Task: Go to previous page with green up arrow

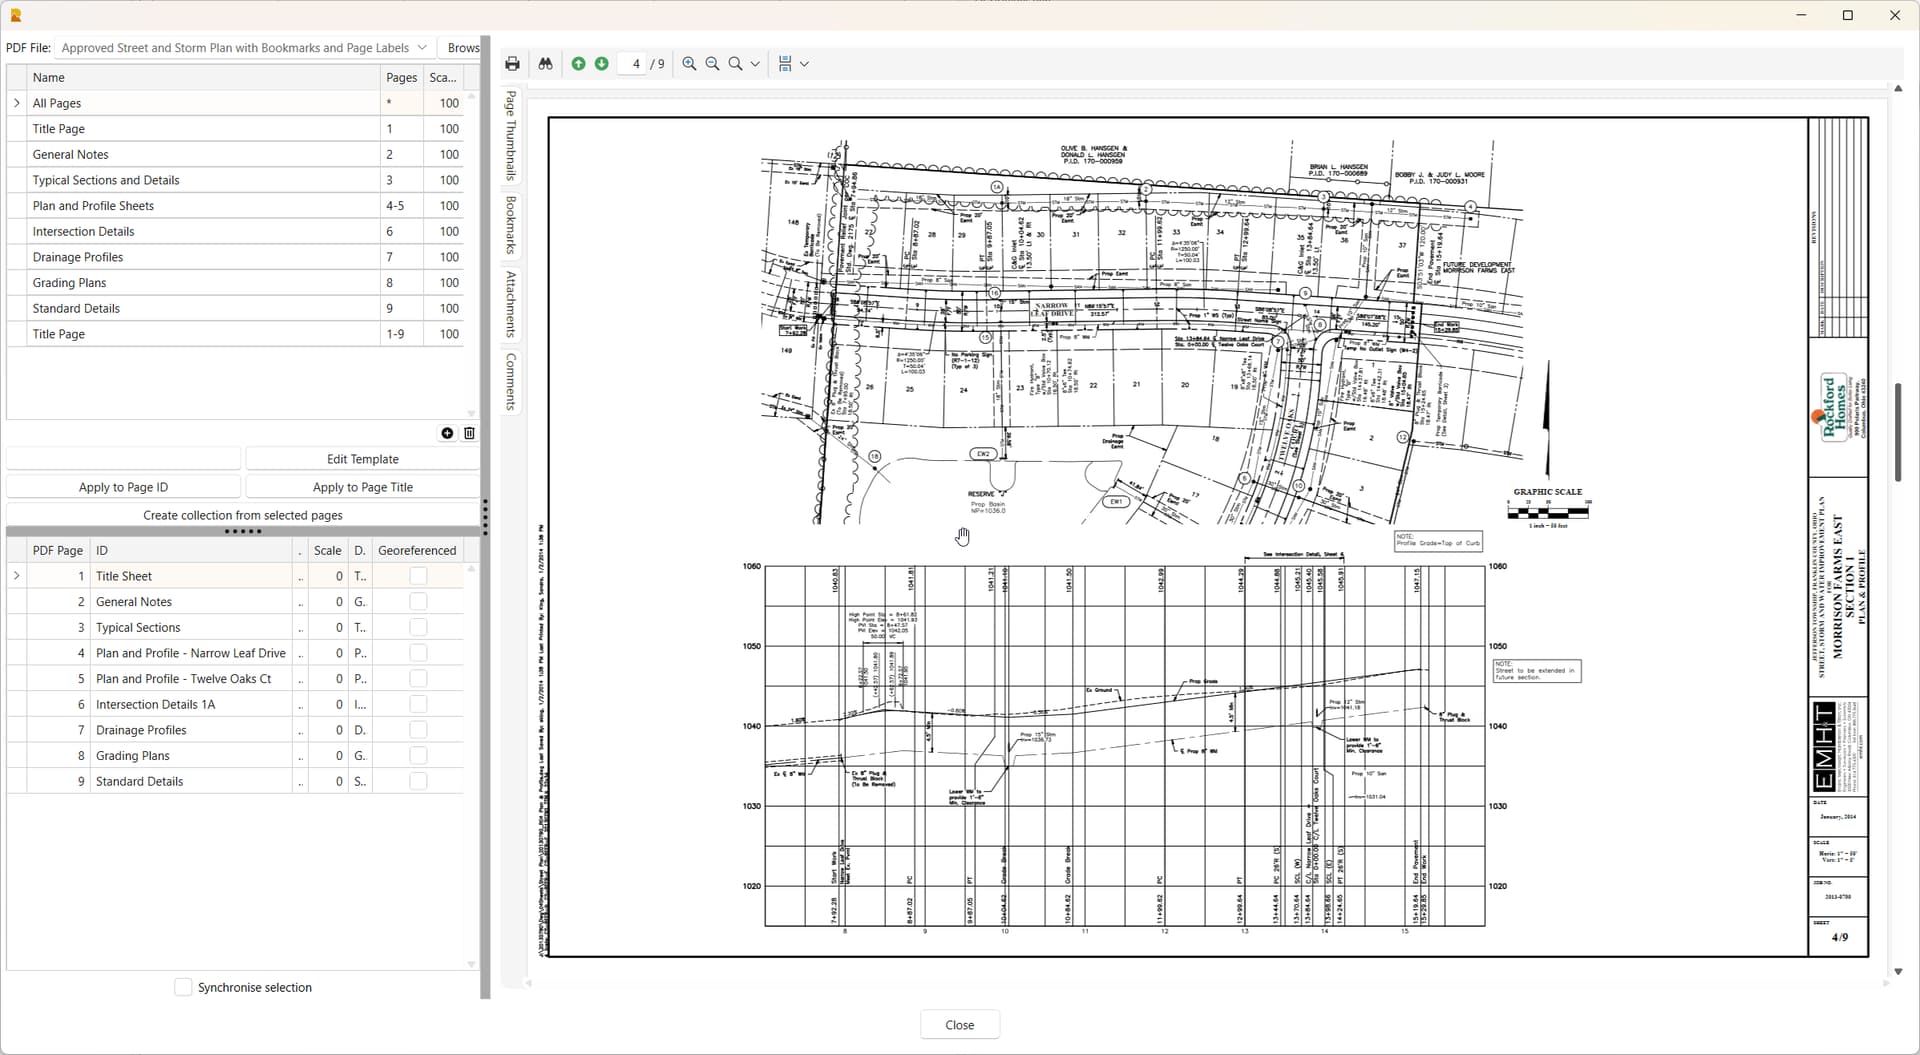Action: coord(578,64)
